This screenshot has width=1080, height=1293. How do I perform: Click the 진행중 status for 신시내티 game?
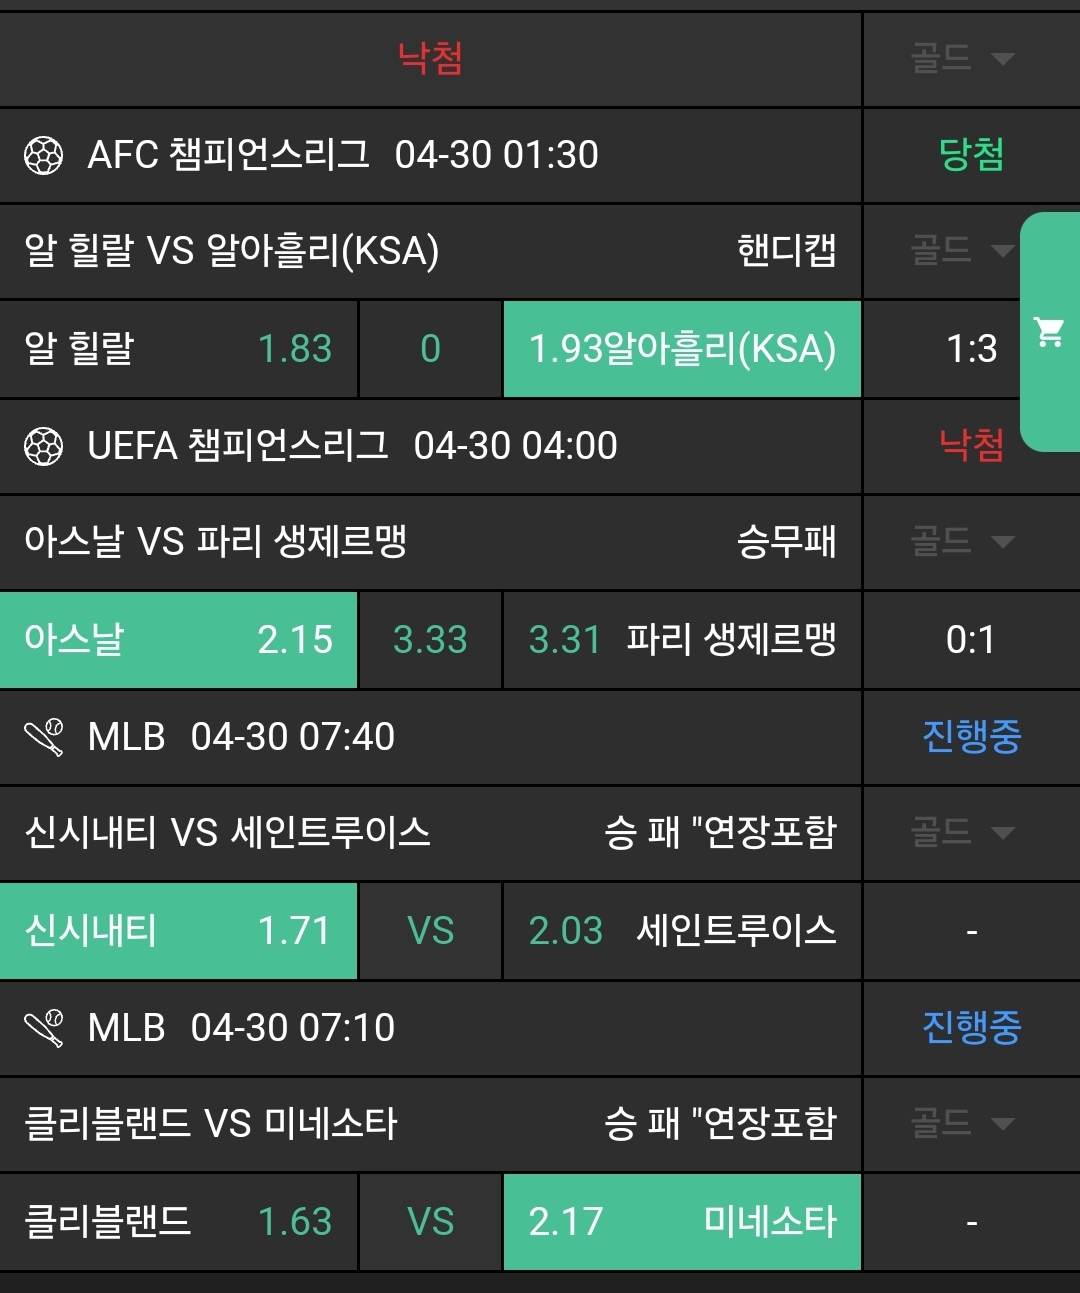tap(971, 737)
